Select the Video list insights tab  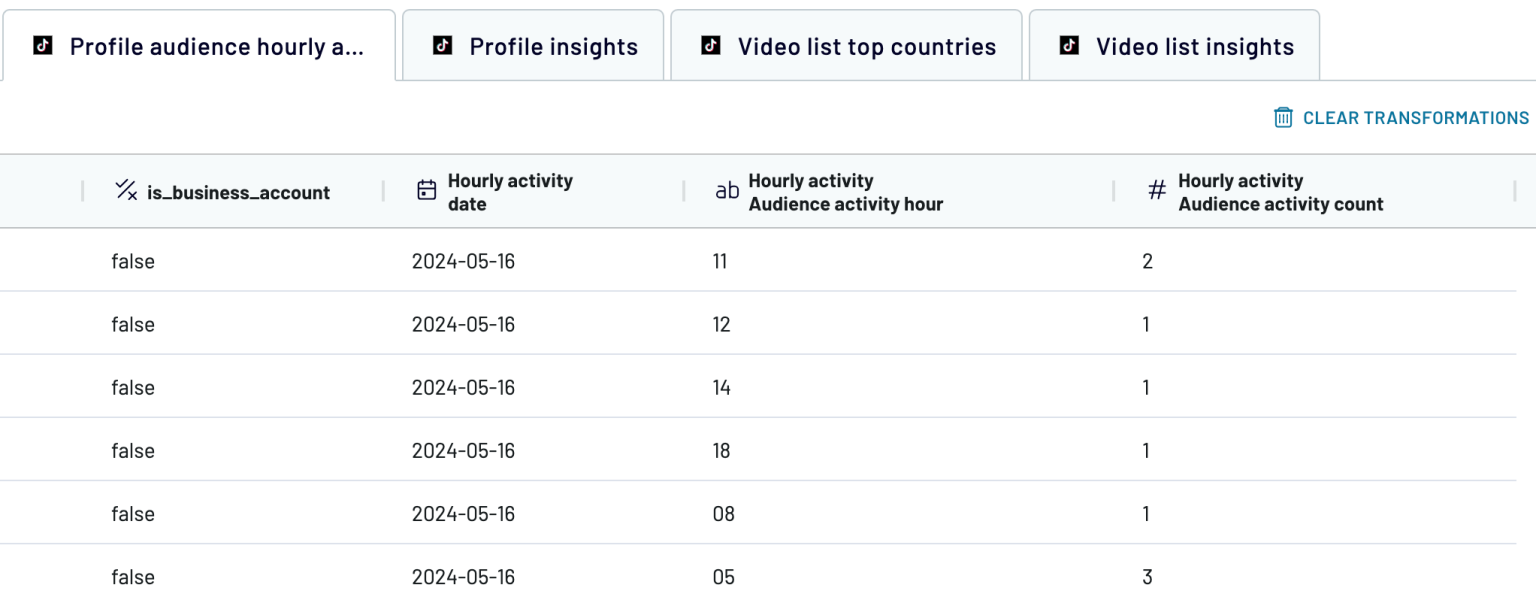(x=1194, y=45)
